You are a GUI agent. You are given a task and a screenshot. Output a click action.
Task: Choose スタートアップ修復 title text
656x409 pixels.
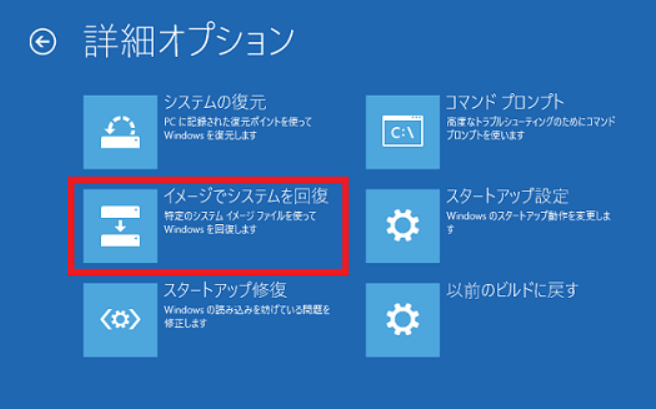[x=225, y=290]
